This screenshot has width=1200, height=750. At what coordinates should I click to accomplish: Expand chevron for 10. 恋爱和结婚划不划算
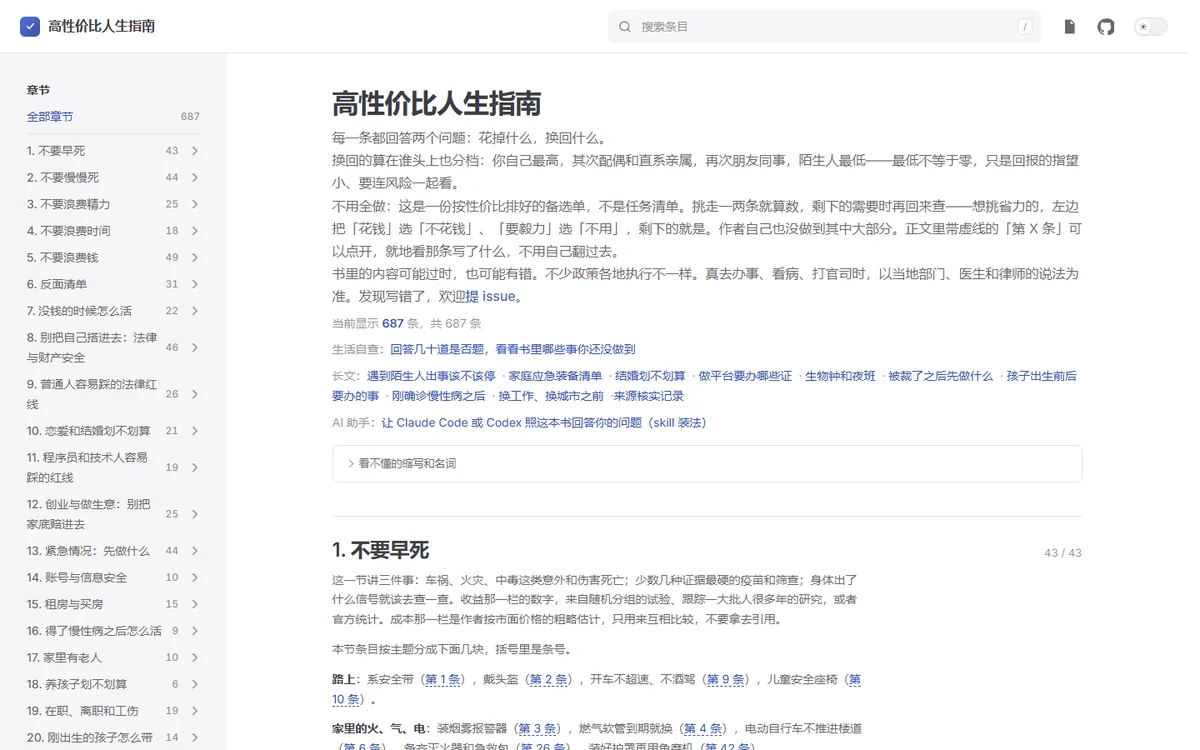point(194,431)
